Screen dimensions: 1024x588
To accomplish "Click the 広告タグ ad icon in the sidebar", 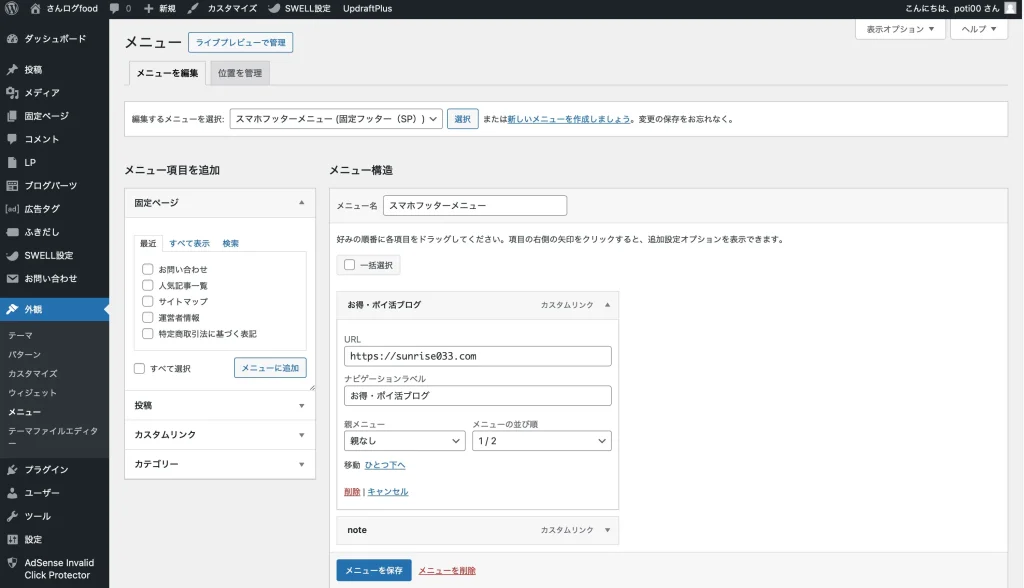I will pos(12,209).
